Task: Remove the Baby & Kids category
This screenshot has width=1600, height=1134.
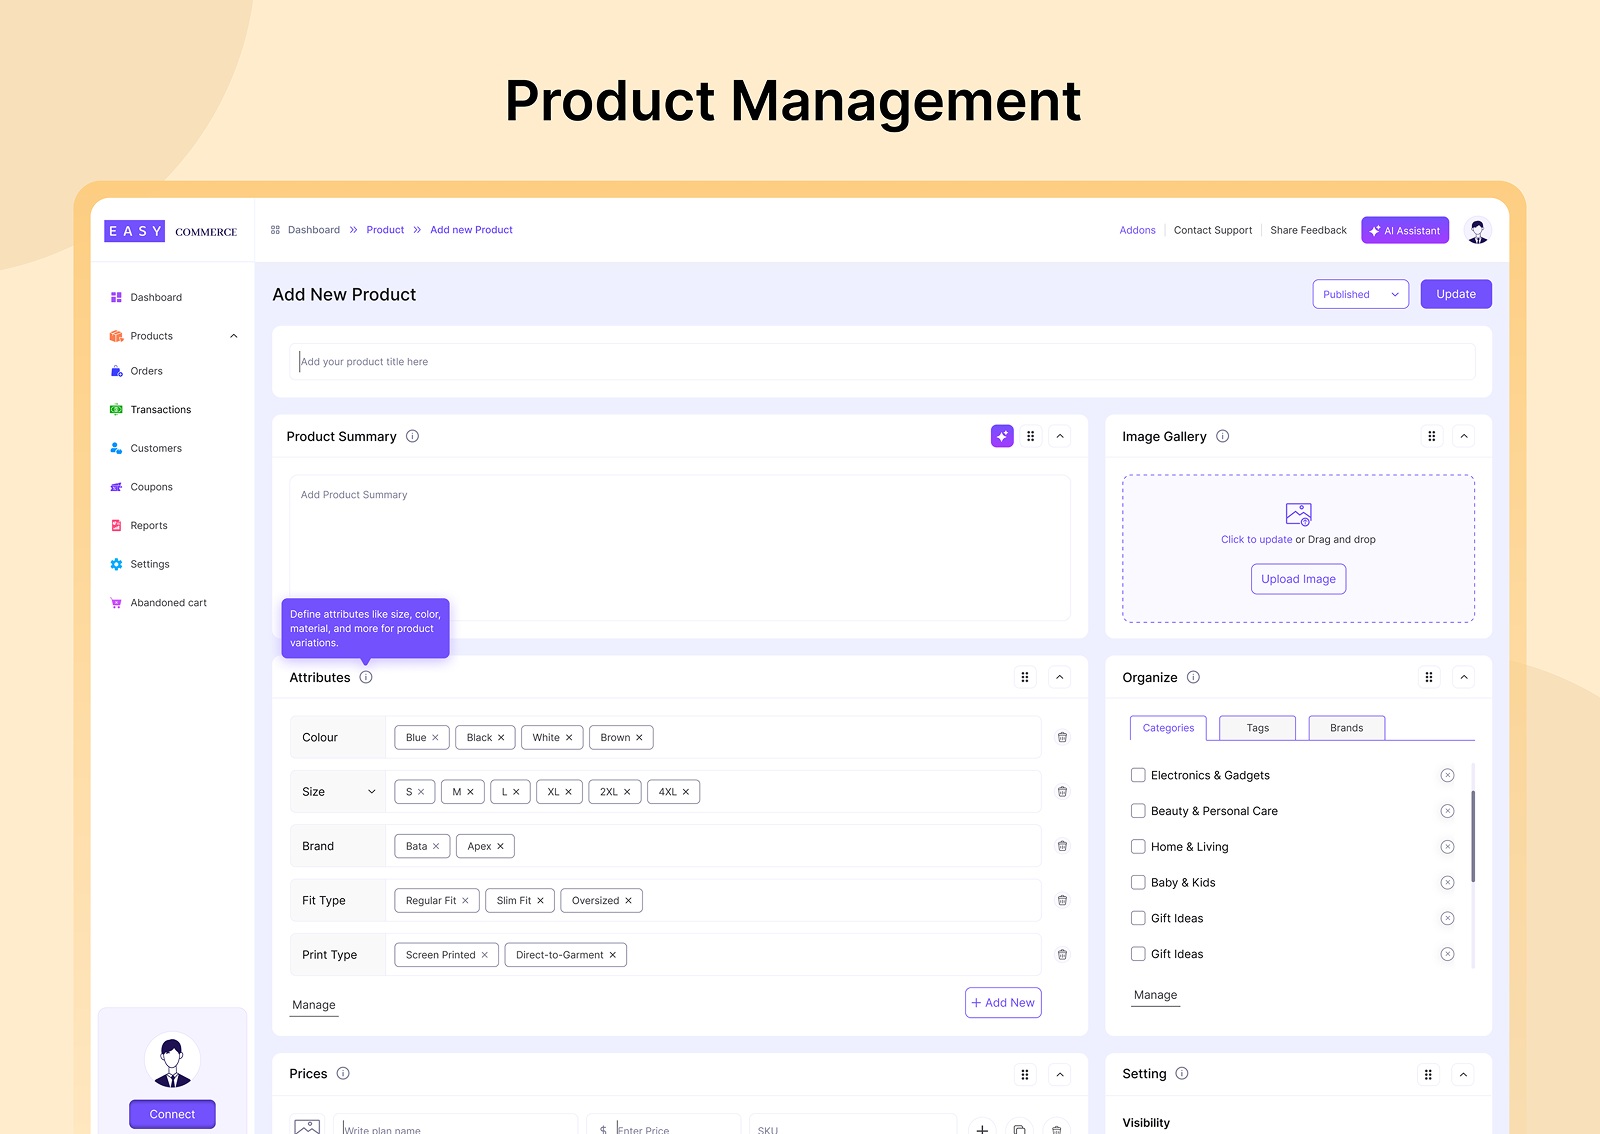Action: [1447, 882]
